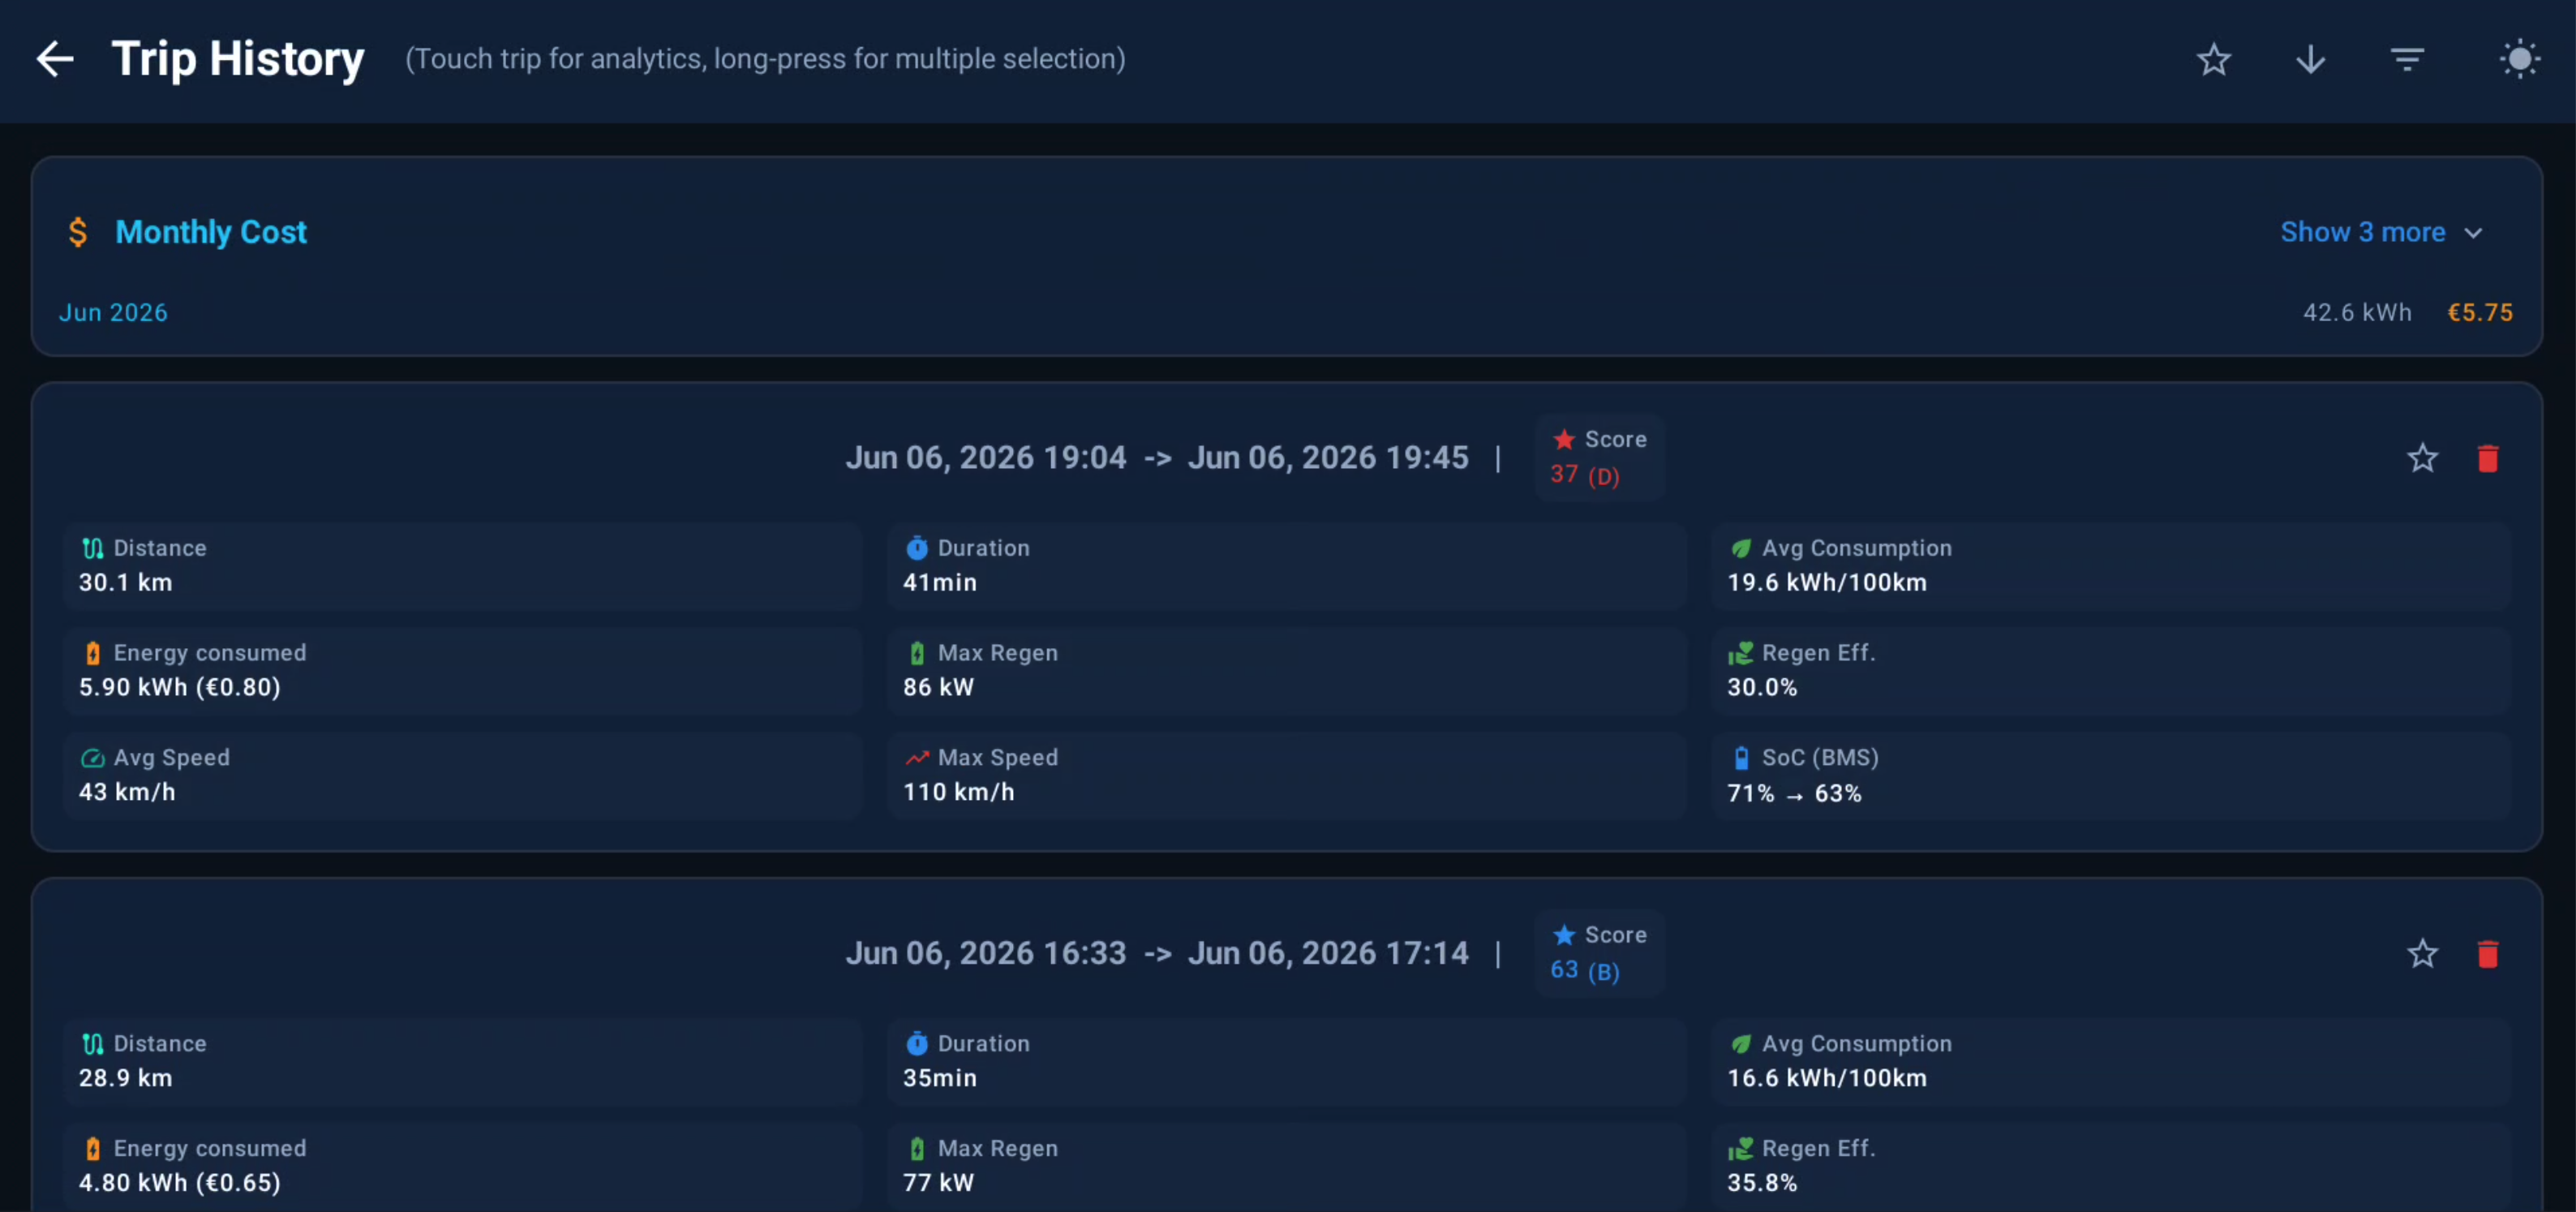
Task: Click the Max Speed 110 km/h tile
Action: (x=1286, y=775)
